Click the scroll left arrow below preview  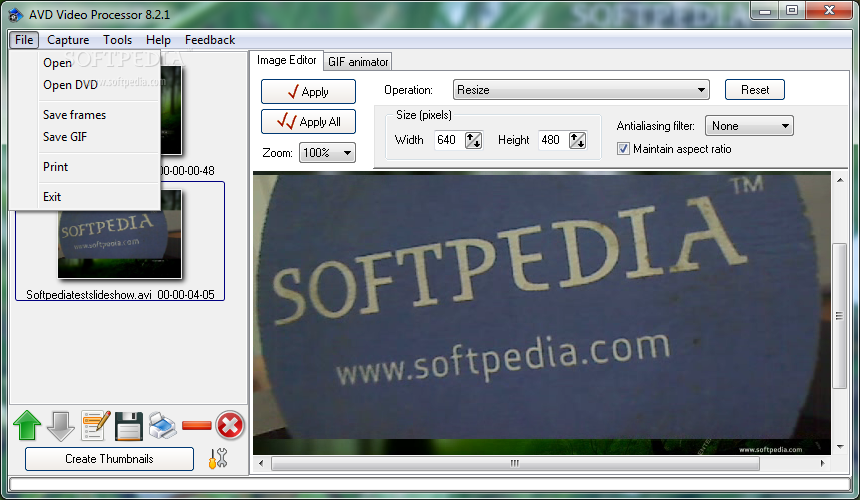261,463
